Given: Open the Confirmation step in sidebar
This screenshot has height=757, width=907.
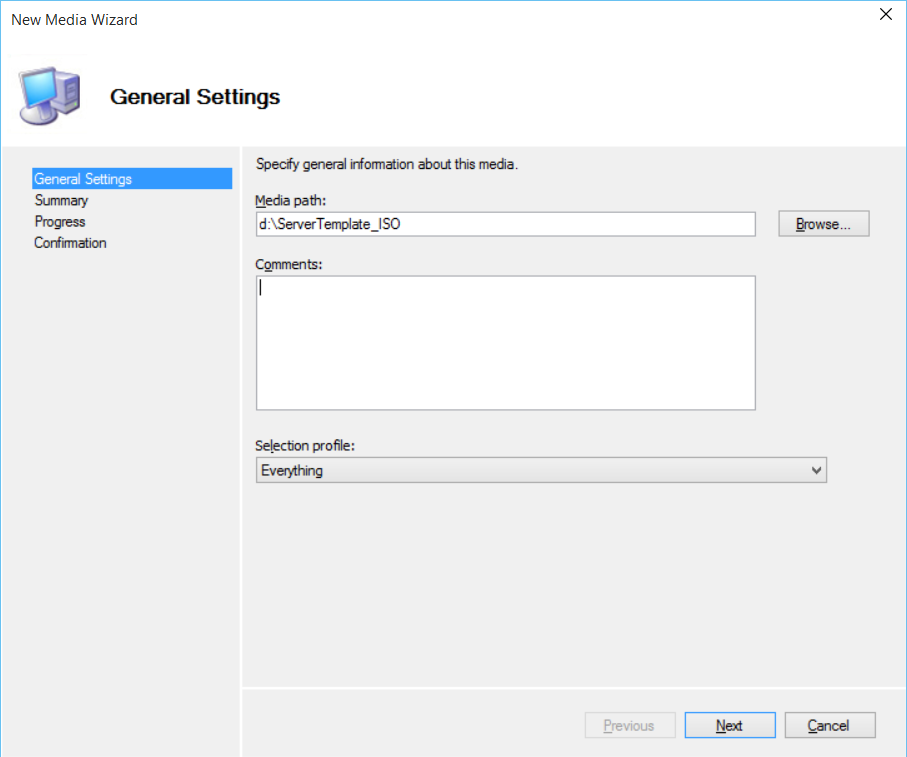Looking at the screenshot, I should click(70, 242).
